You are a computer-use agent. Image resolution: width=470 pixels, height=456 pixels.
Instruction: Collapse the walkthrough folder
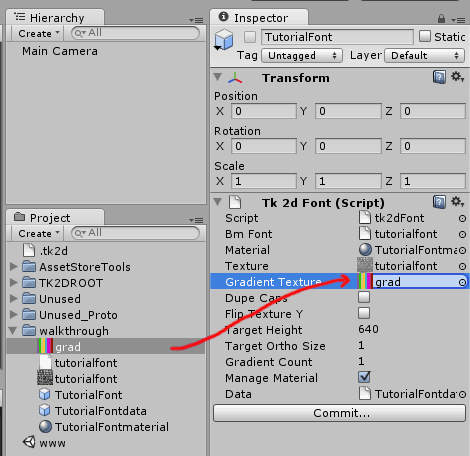pyautogui.click(x=13, y=331)
